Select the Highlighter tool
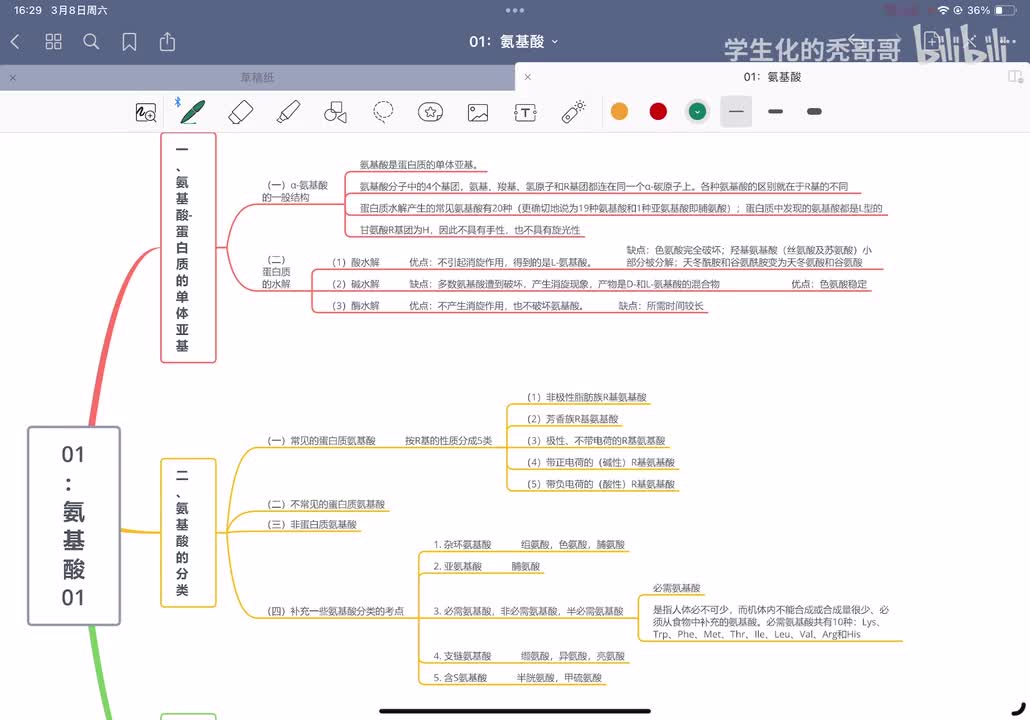Viewport: 1030px width, 720px height. point(288,112)
